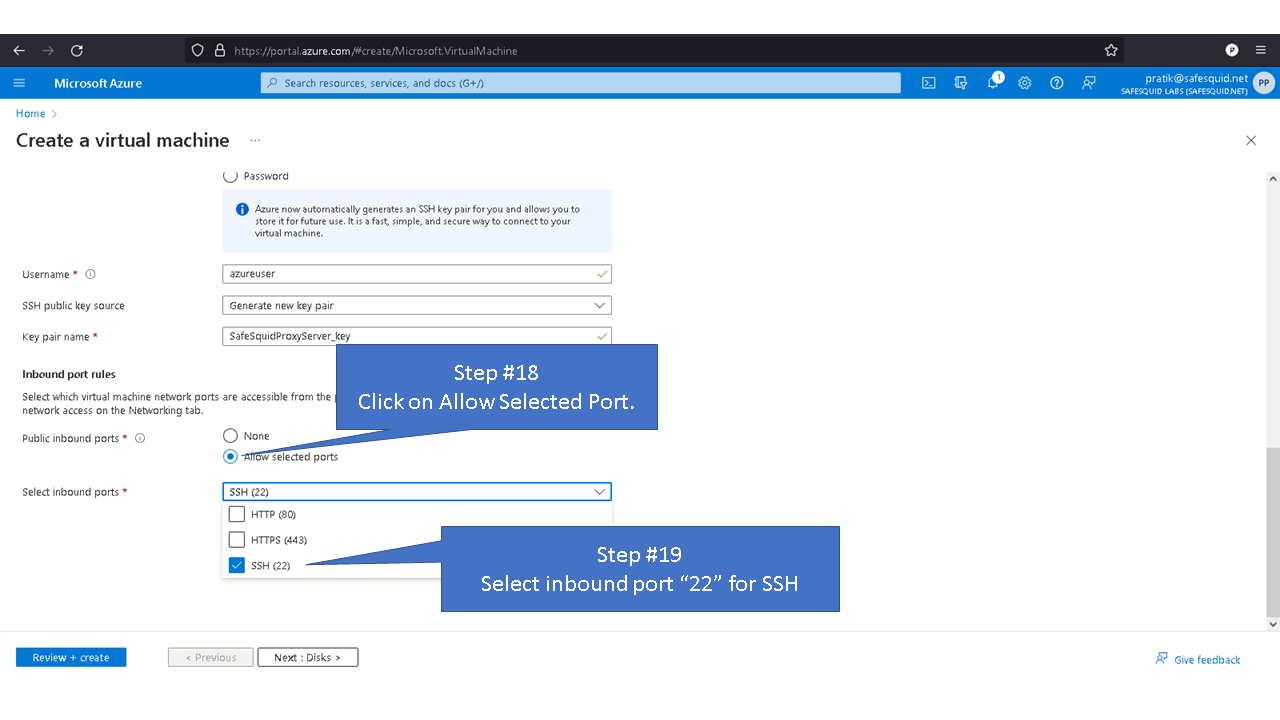This screenshot has width=1280, height=720.
Task: Navigate to Home breadcrumb link
Action: pos(30,113)
